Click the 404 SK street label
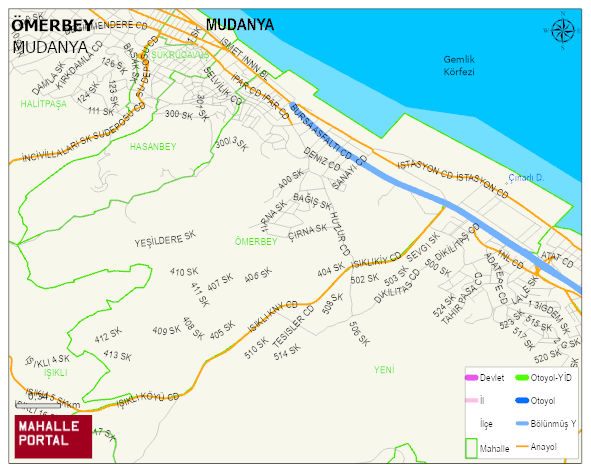Image resolution: width=591 pixels, height=472 pixels. (331, 270)
